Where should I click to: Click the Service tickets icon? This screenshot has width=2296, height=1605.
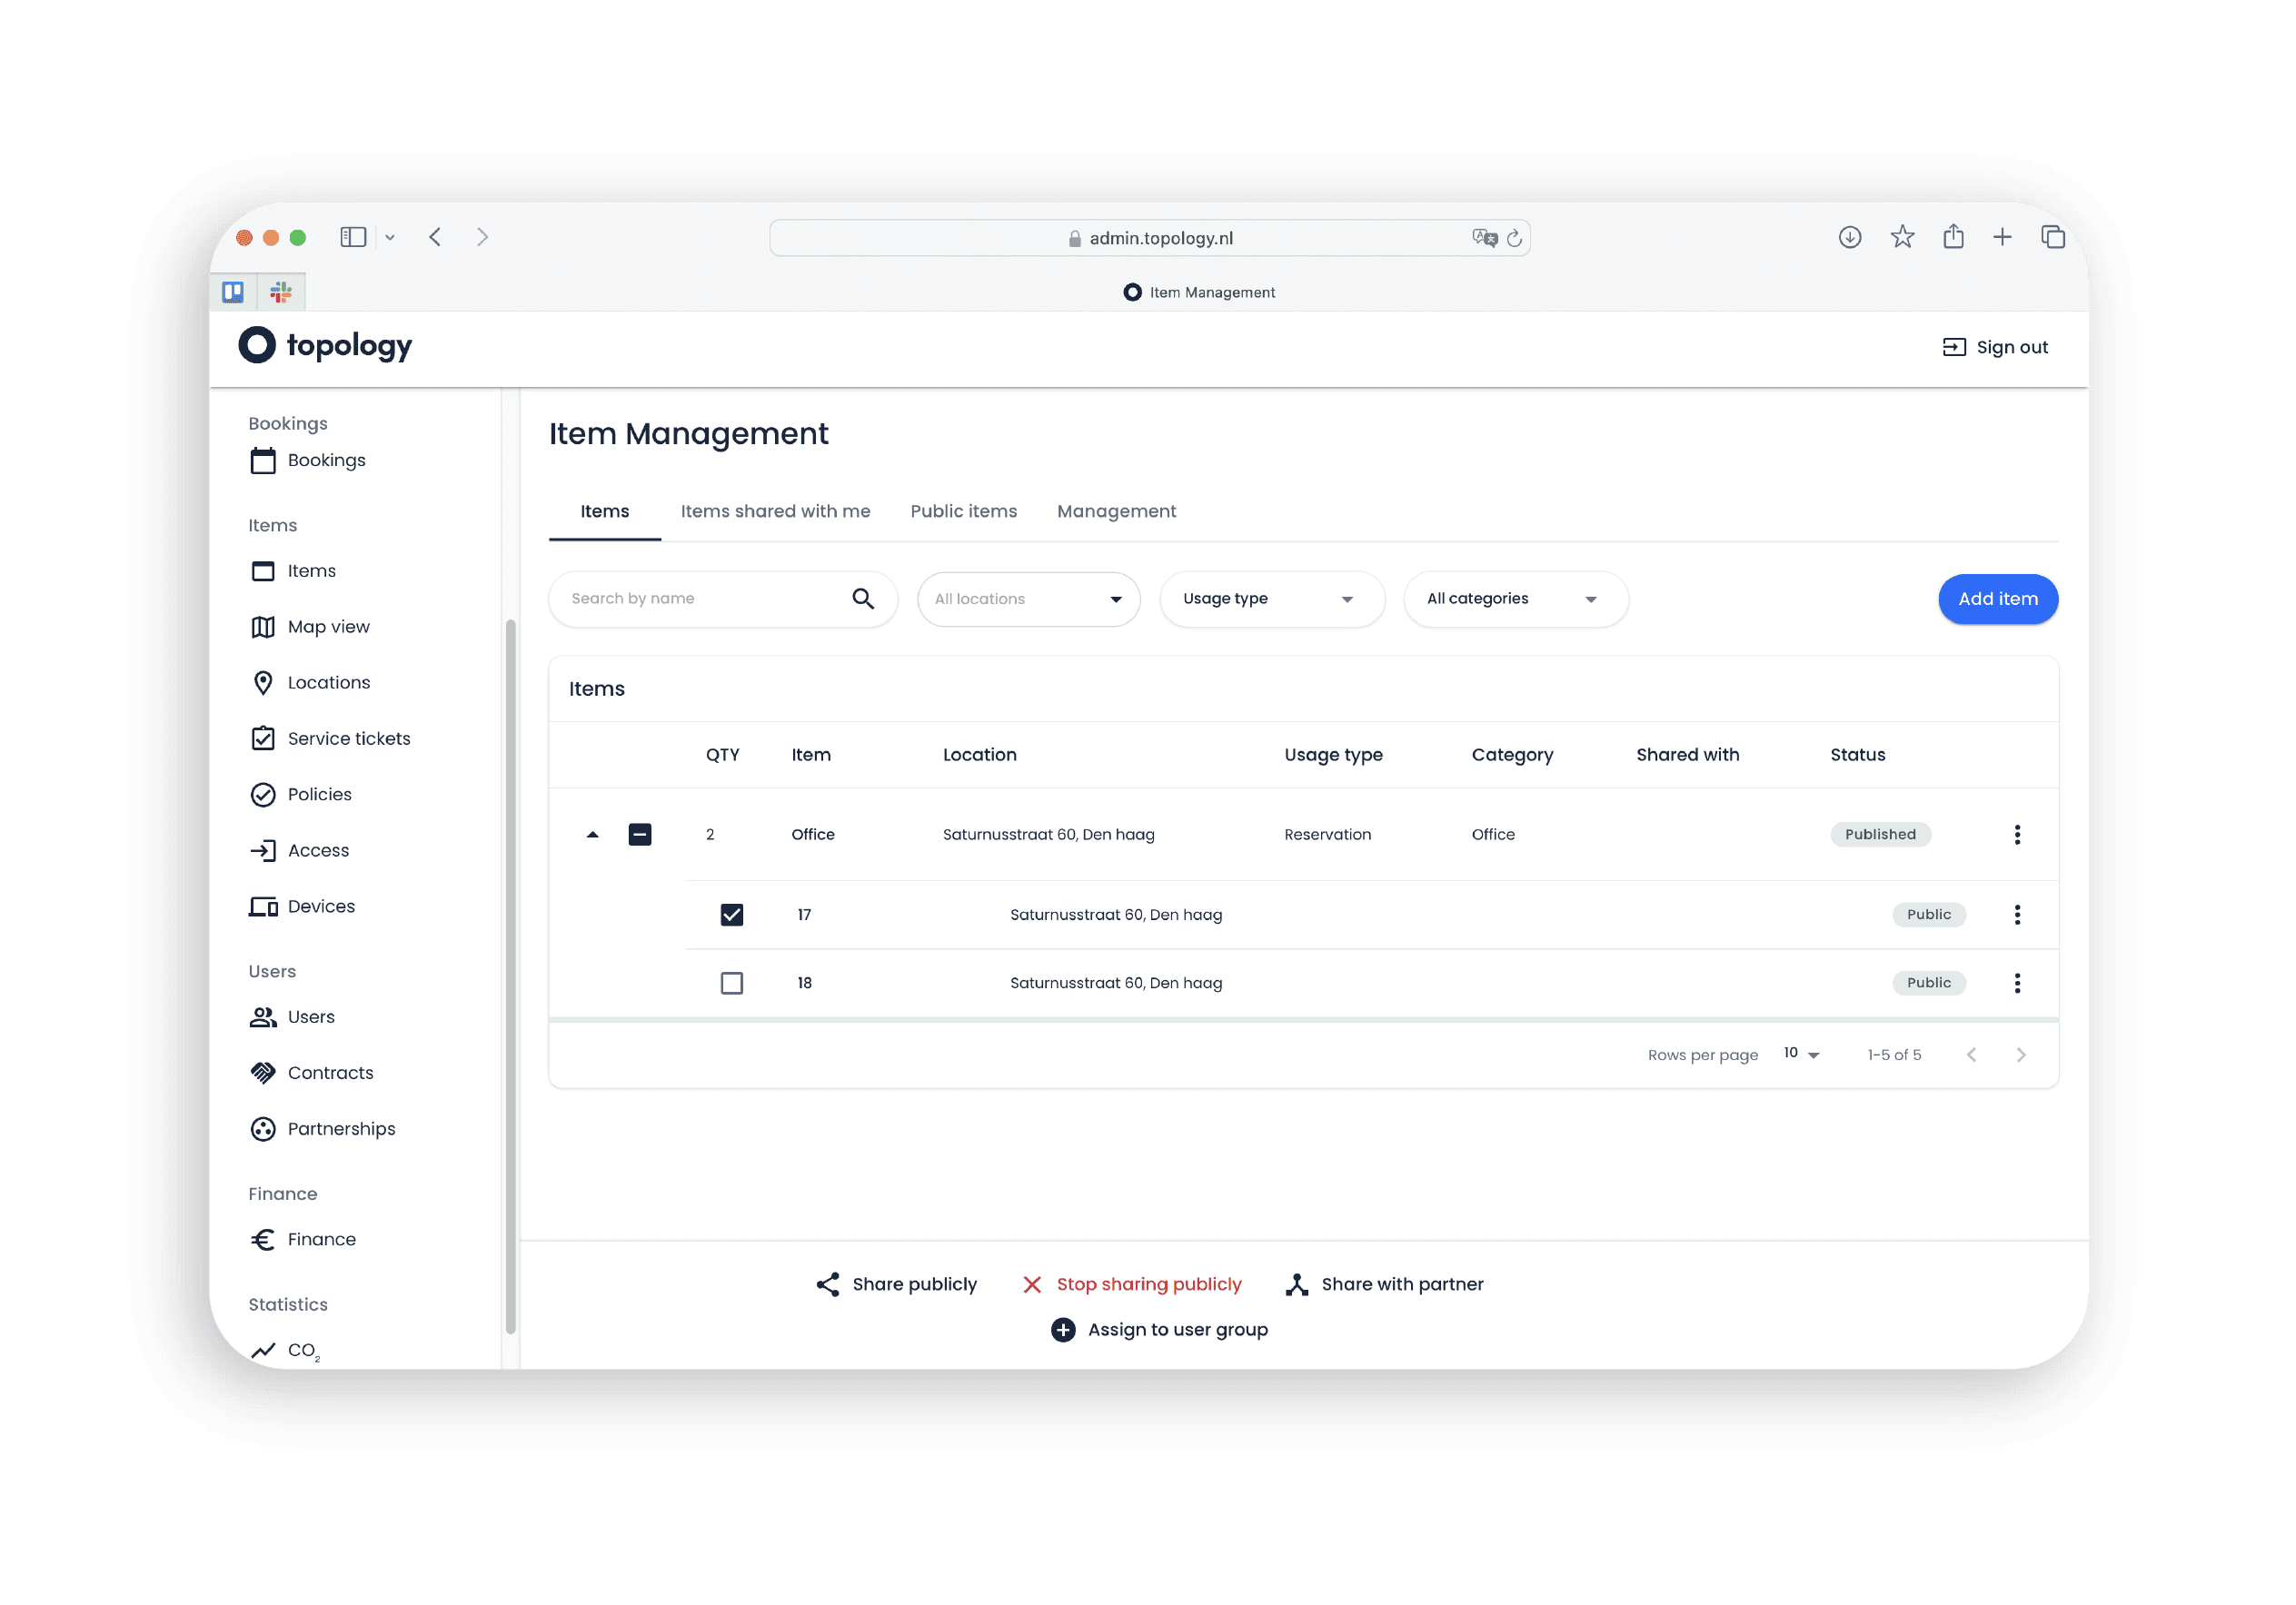263,739
